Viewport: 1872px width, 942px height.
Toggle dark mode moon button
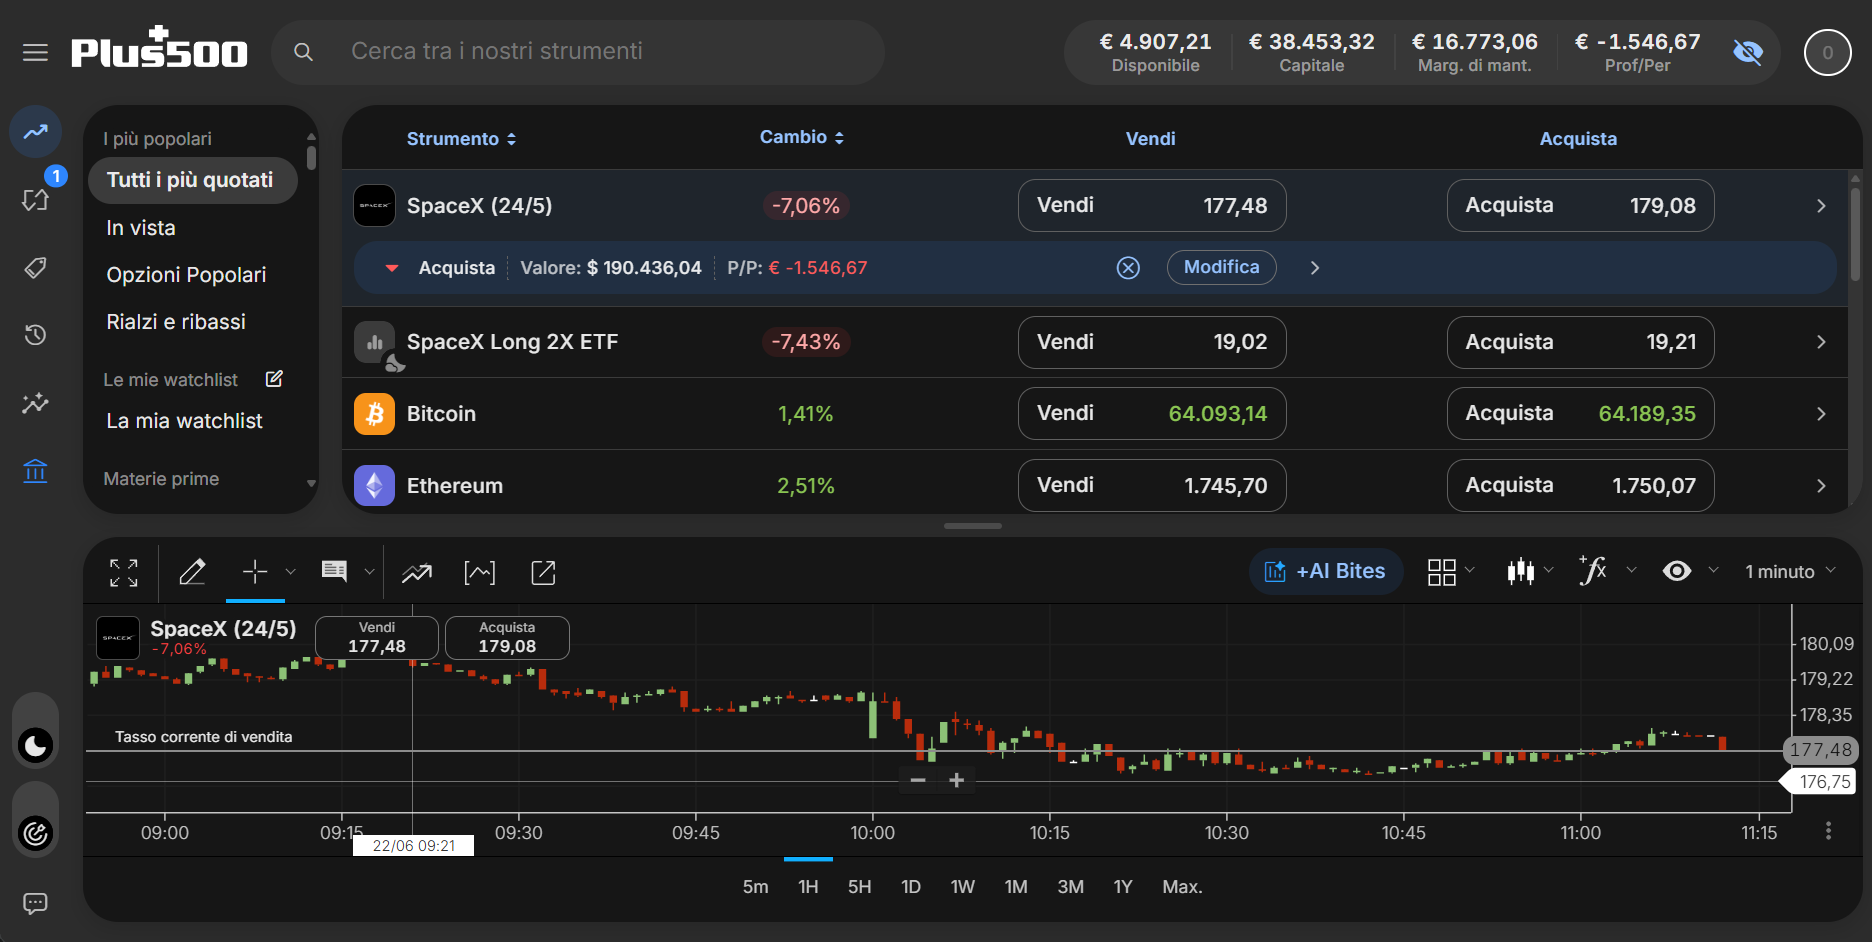coord(36,745)
